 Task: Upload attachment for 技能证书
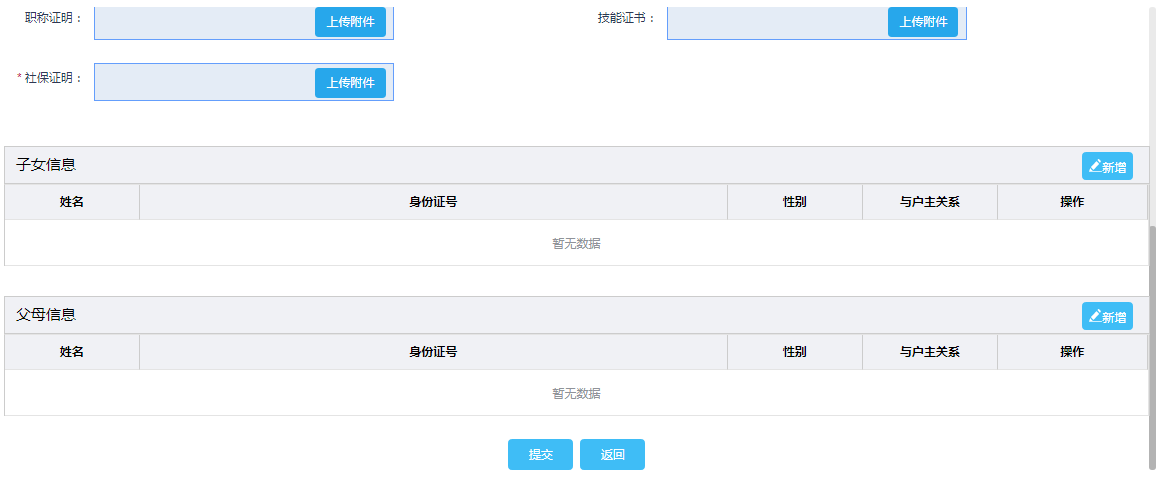tap(922, 22)
